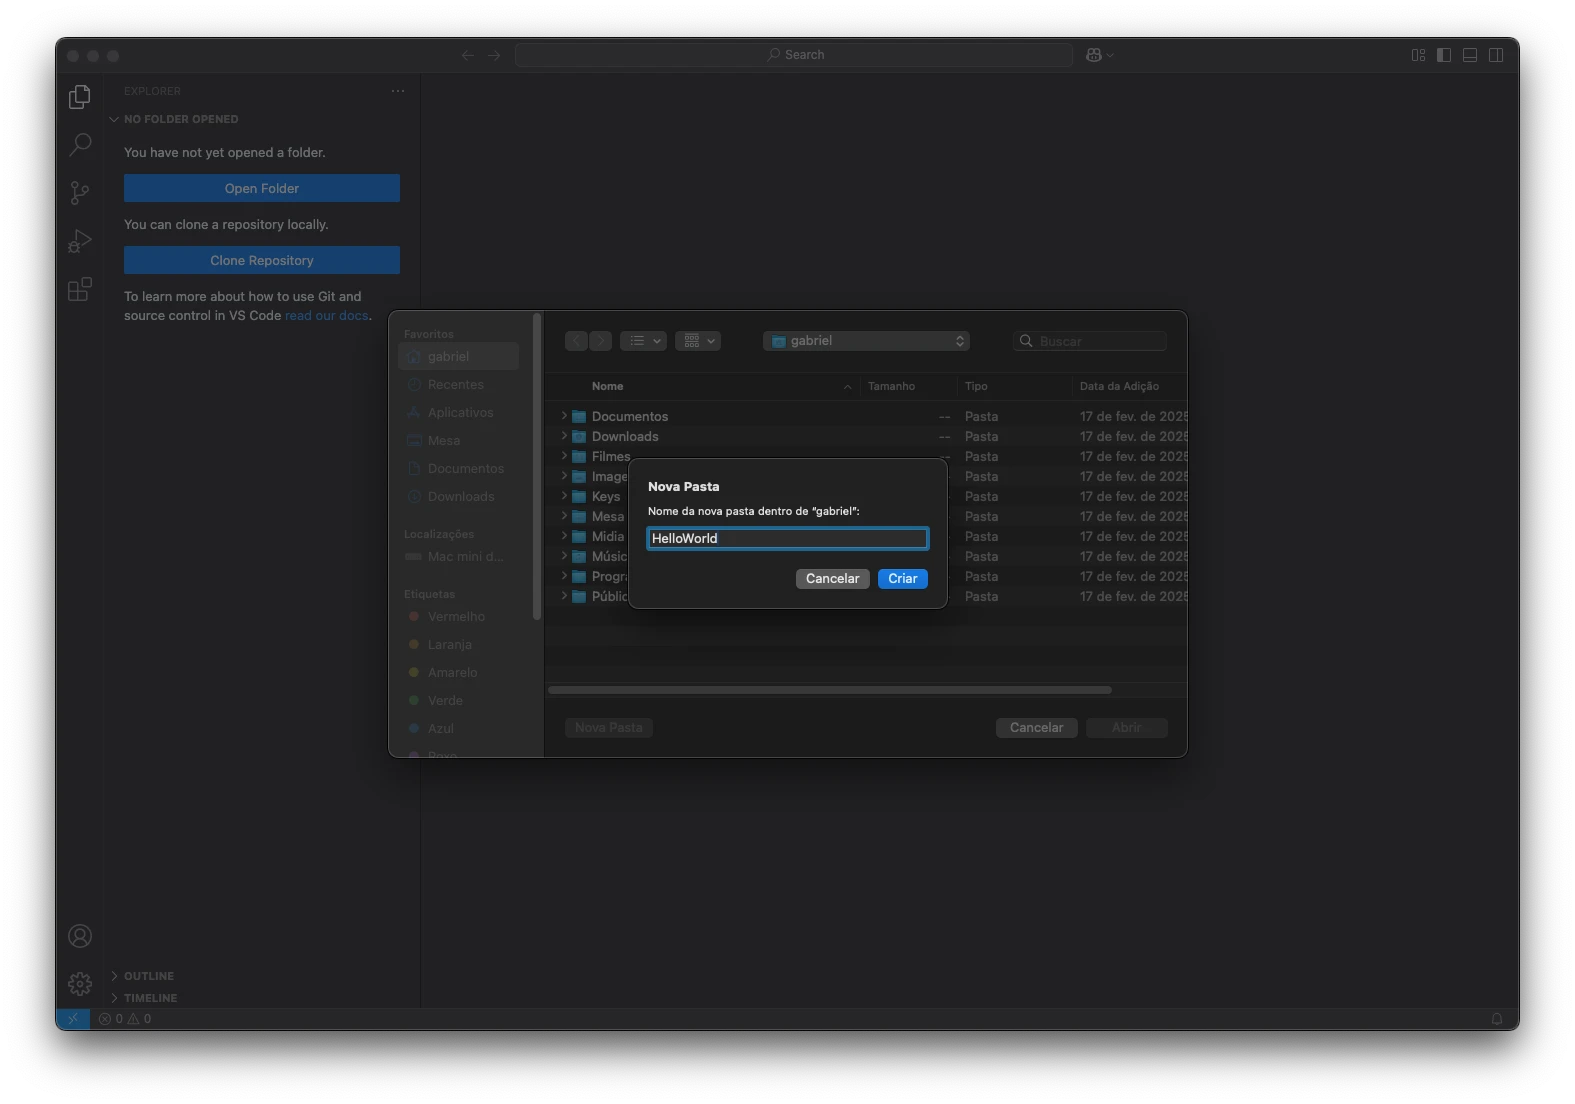
Task: Toggle the secondary side bar layout button
Action: coord(1496,55)
